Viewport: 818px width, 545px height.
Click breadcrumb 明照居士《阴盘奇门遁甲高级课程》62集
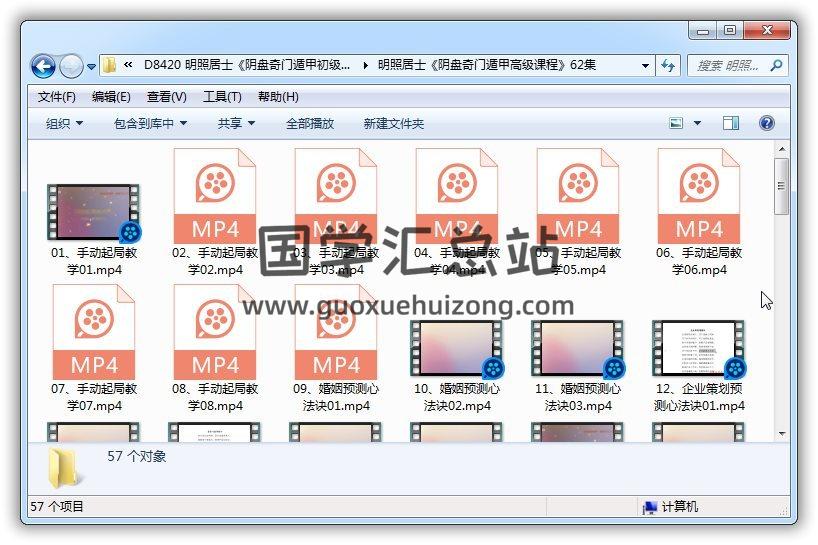(x=487, y=65)
